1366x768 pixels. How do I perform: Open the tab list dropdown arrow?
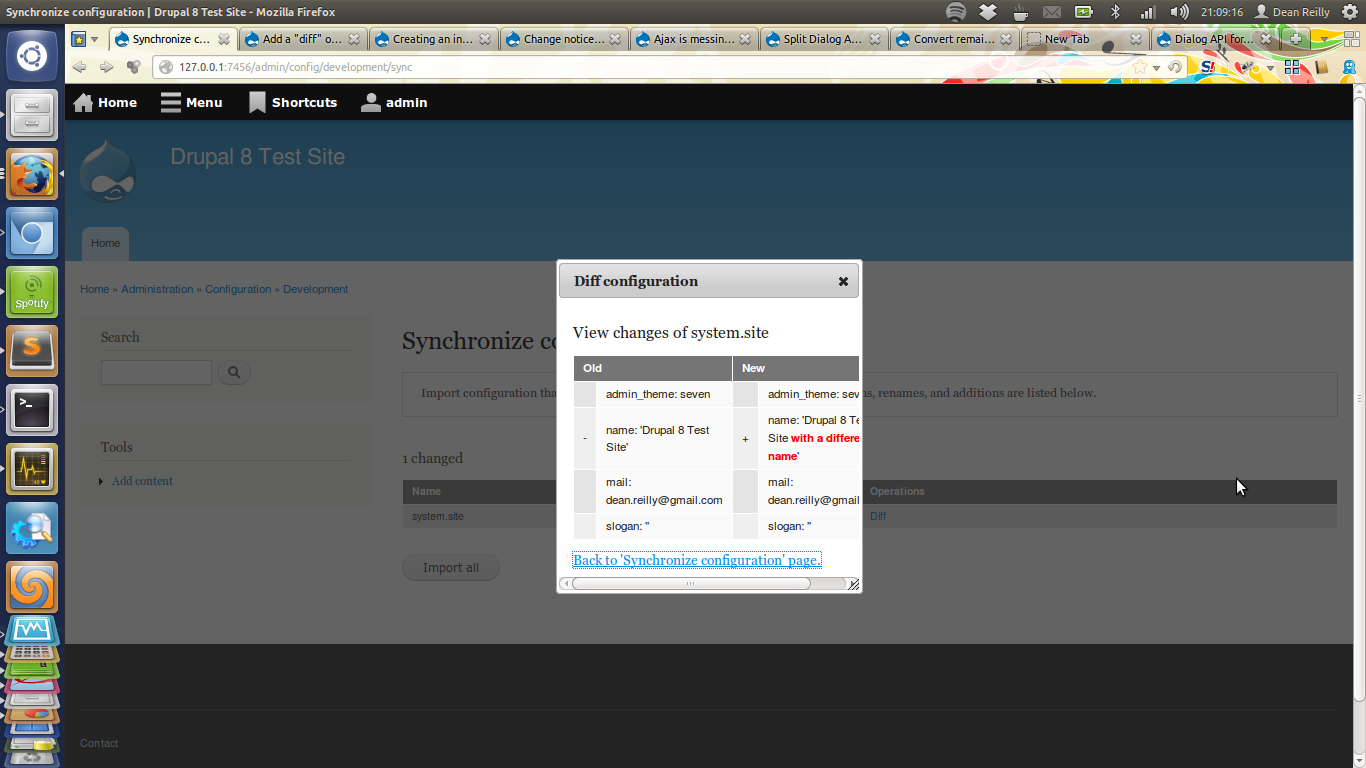(1325, 39)
